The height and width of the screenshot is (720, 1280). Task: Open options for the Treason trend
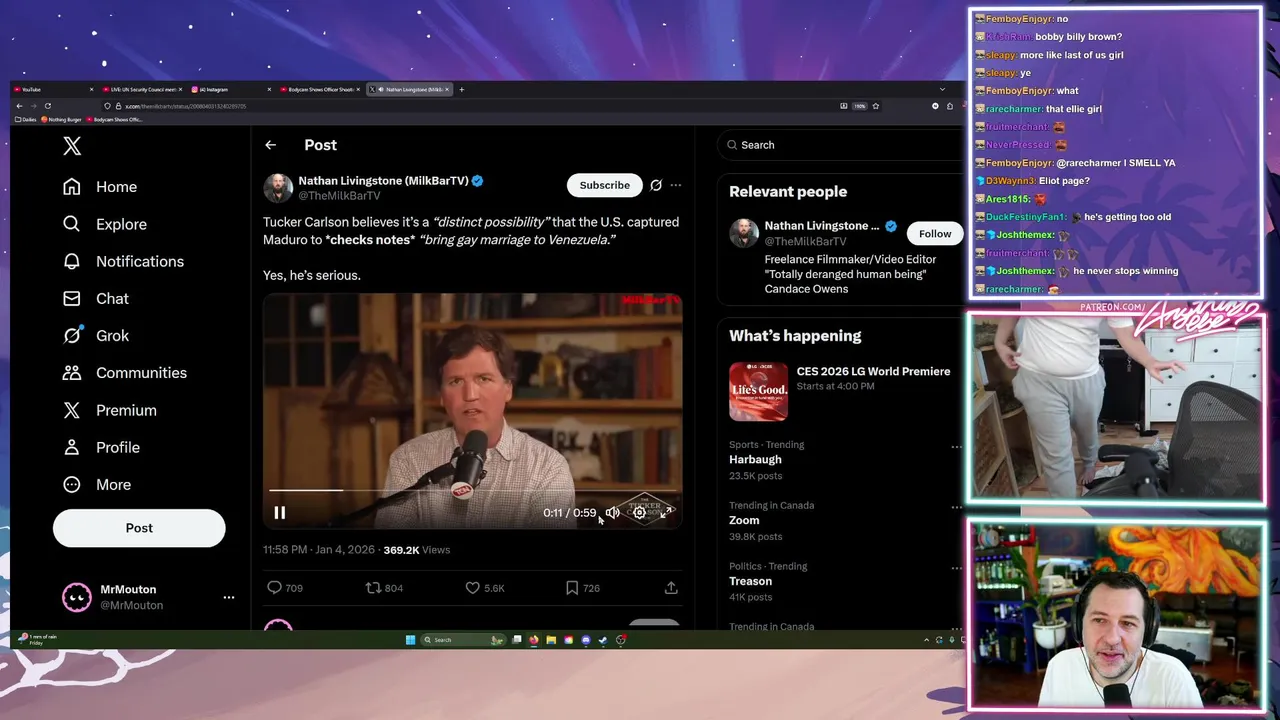tap(956, 569)
